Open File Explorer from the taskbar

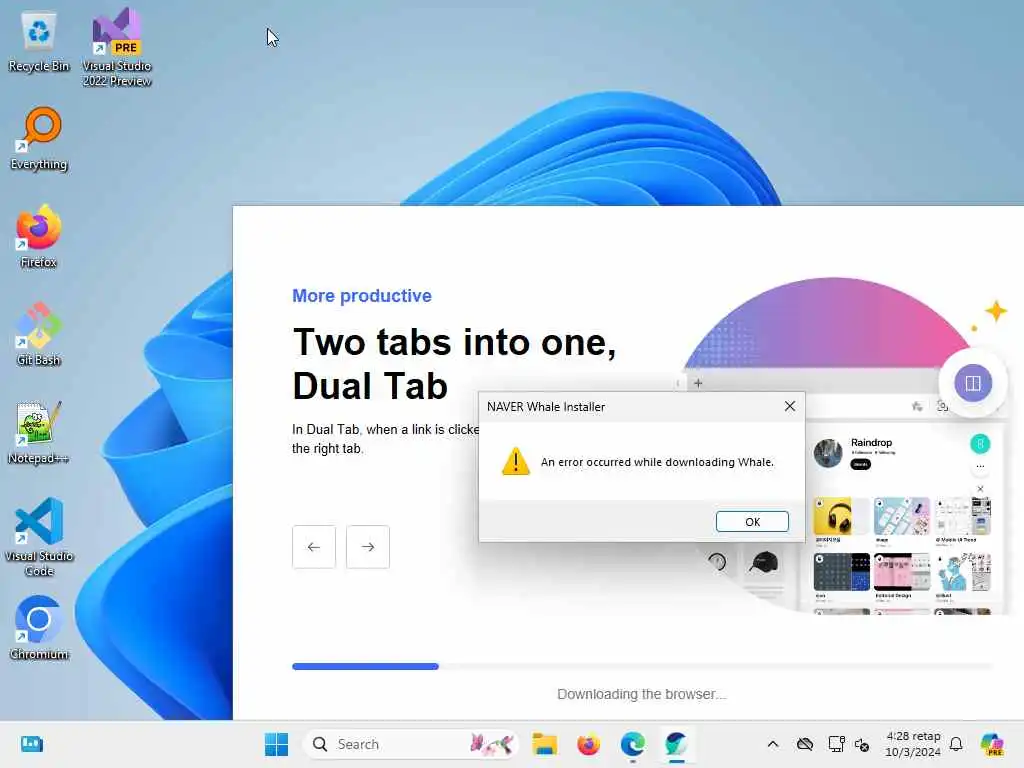tap(544, 744)
